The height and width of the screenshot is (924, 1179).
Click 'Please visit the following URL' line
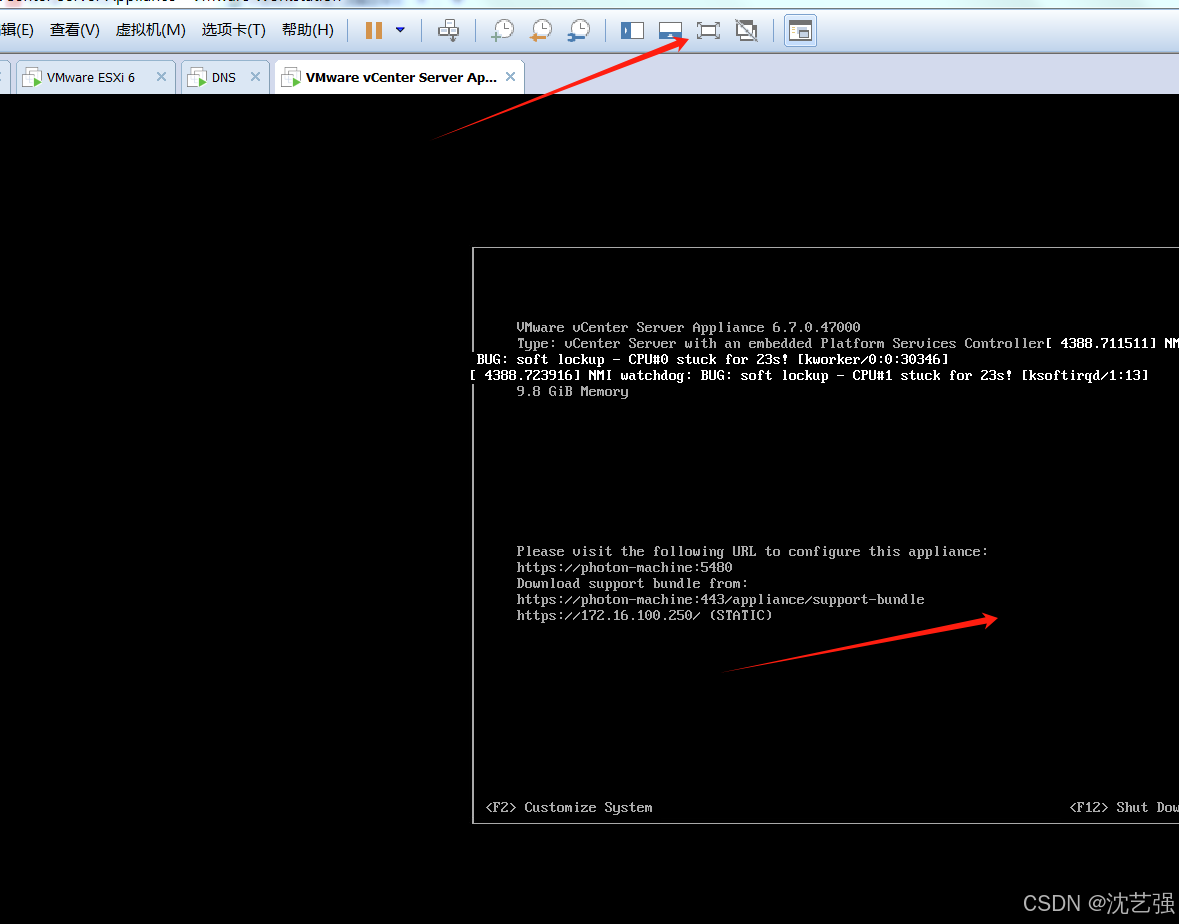pyautogui.click(x=752, y=552)
